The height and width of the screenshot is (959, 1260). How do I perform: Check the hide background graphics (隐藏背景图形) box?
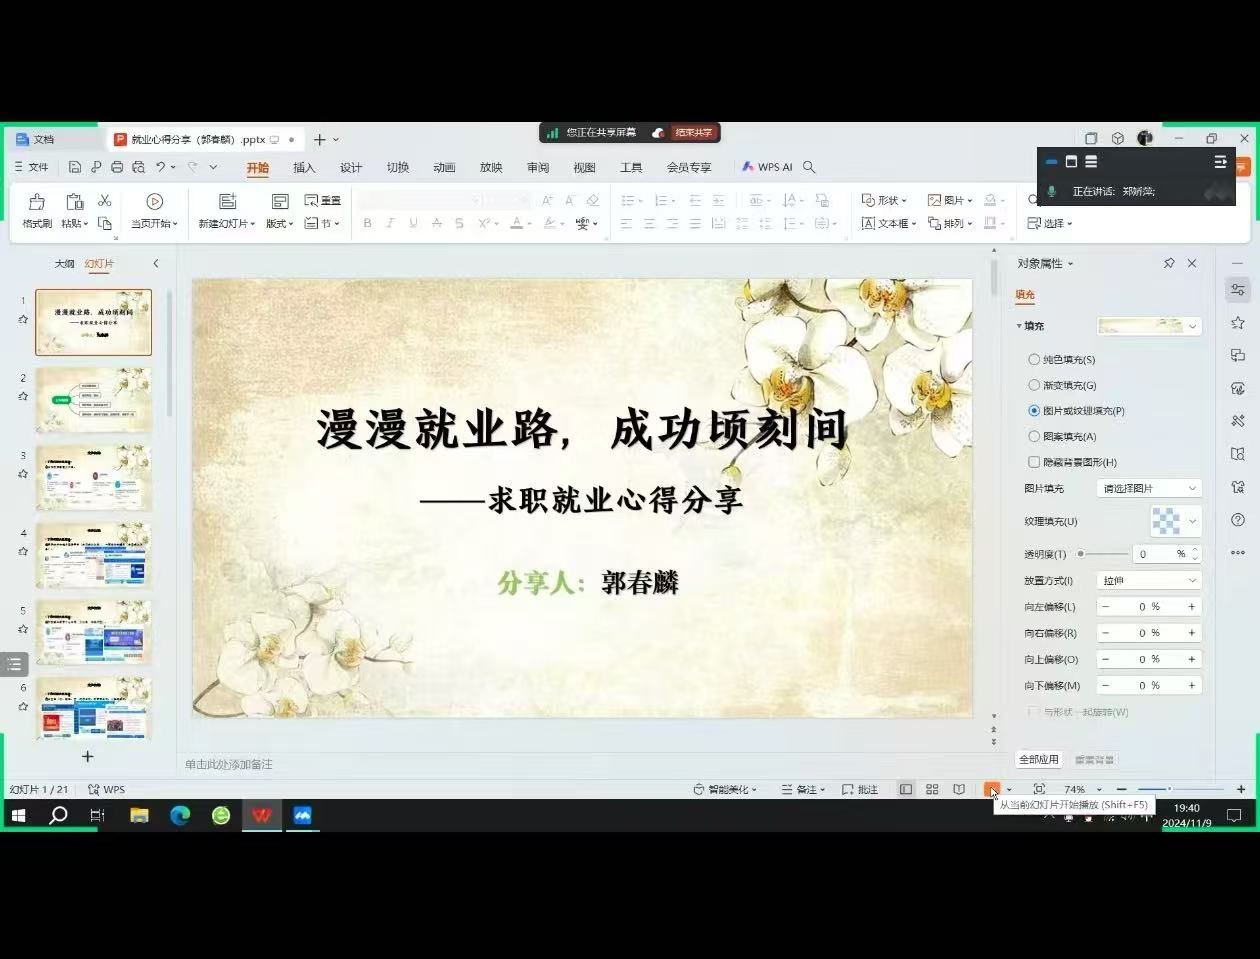click(1034, 462)
